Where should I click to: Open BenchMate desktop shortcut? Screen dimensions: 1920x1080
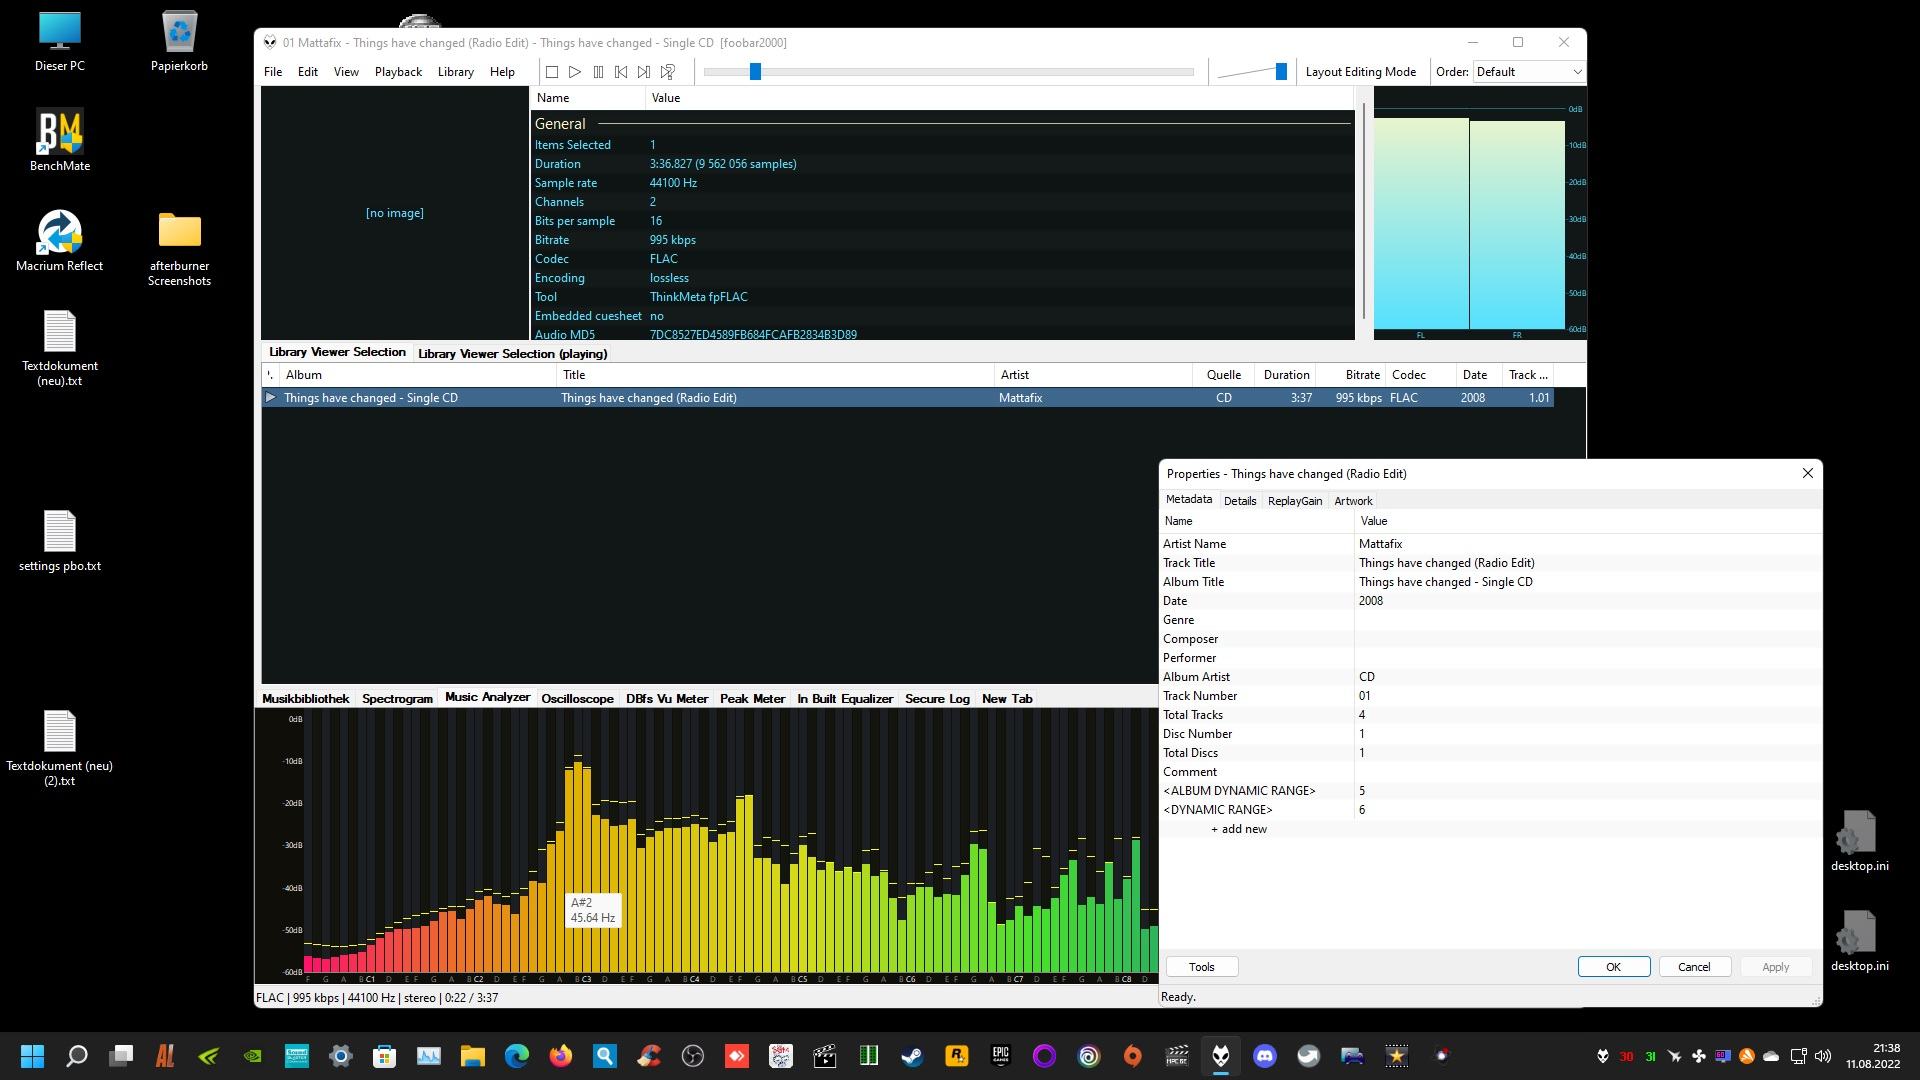pos(59,140)
